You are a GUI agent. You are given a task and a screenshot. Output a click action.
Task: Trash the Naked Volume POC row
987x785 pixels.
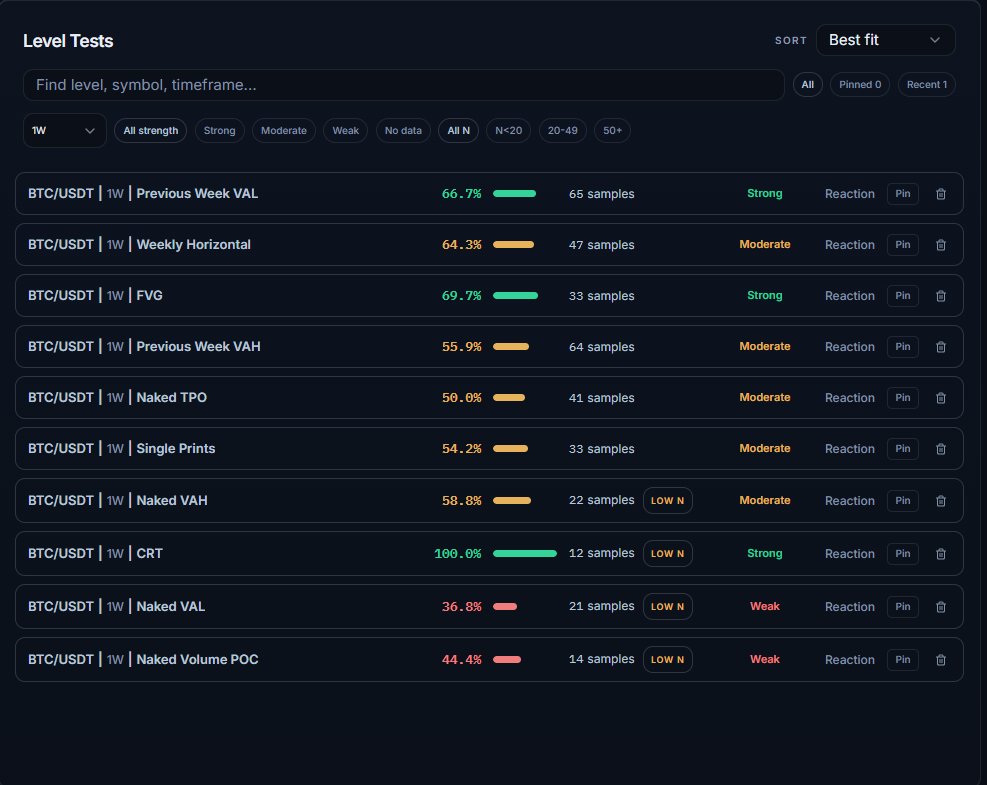940,660
